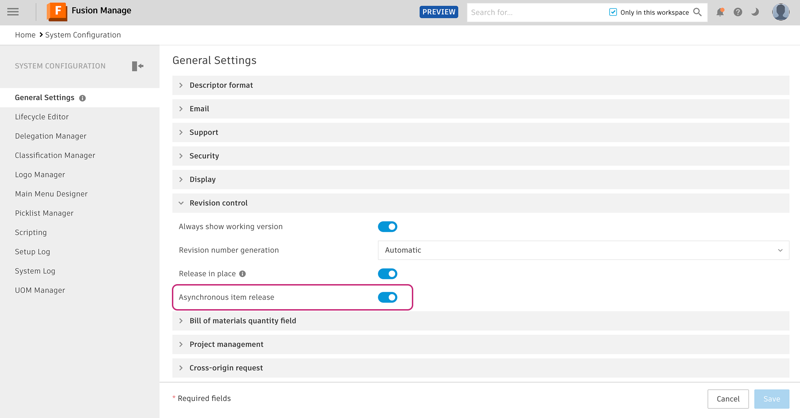The width and height of the screenshot is (800, 418).
Task: Open the hamburger main menu
Action: pyautogui.click(x=13, y=12)
